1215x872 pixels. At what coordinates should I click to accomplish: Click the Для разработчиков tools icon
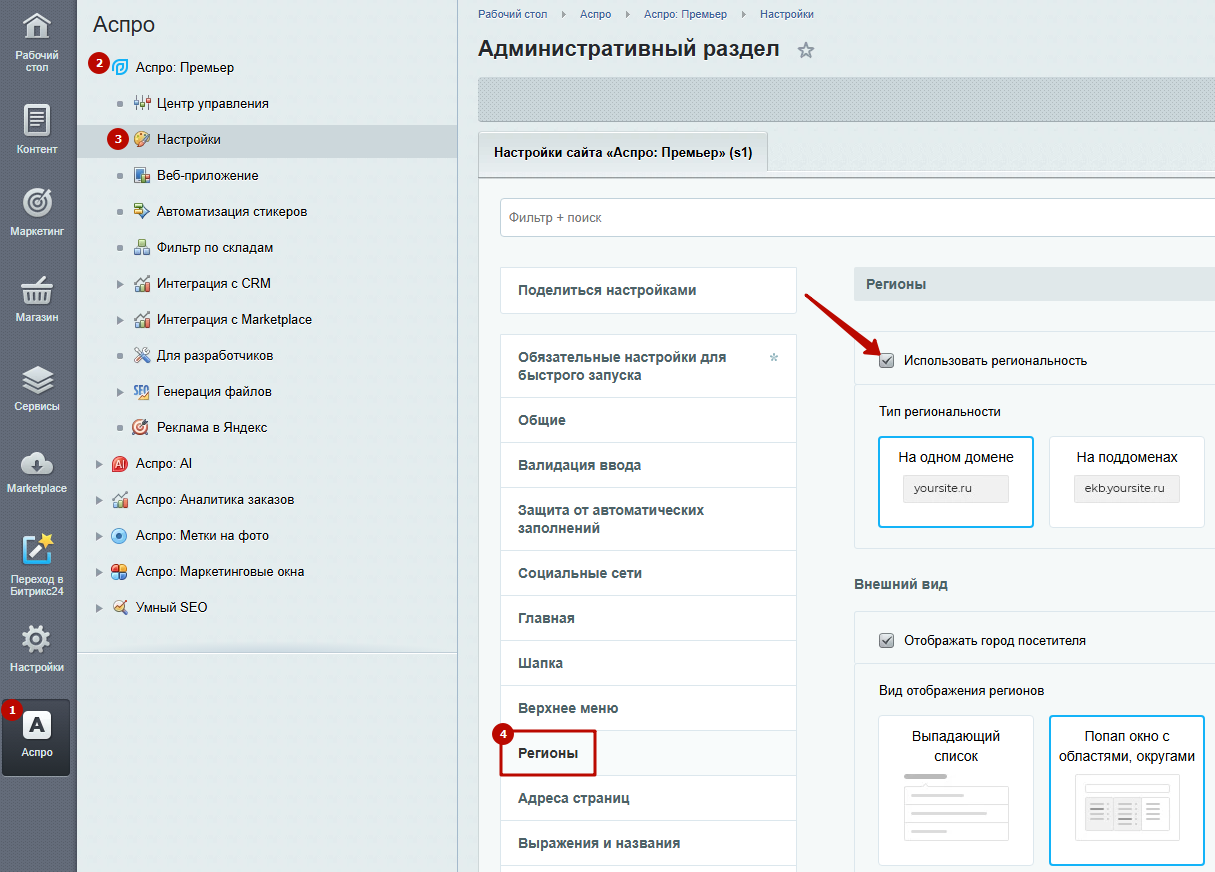141,356
